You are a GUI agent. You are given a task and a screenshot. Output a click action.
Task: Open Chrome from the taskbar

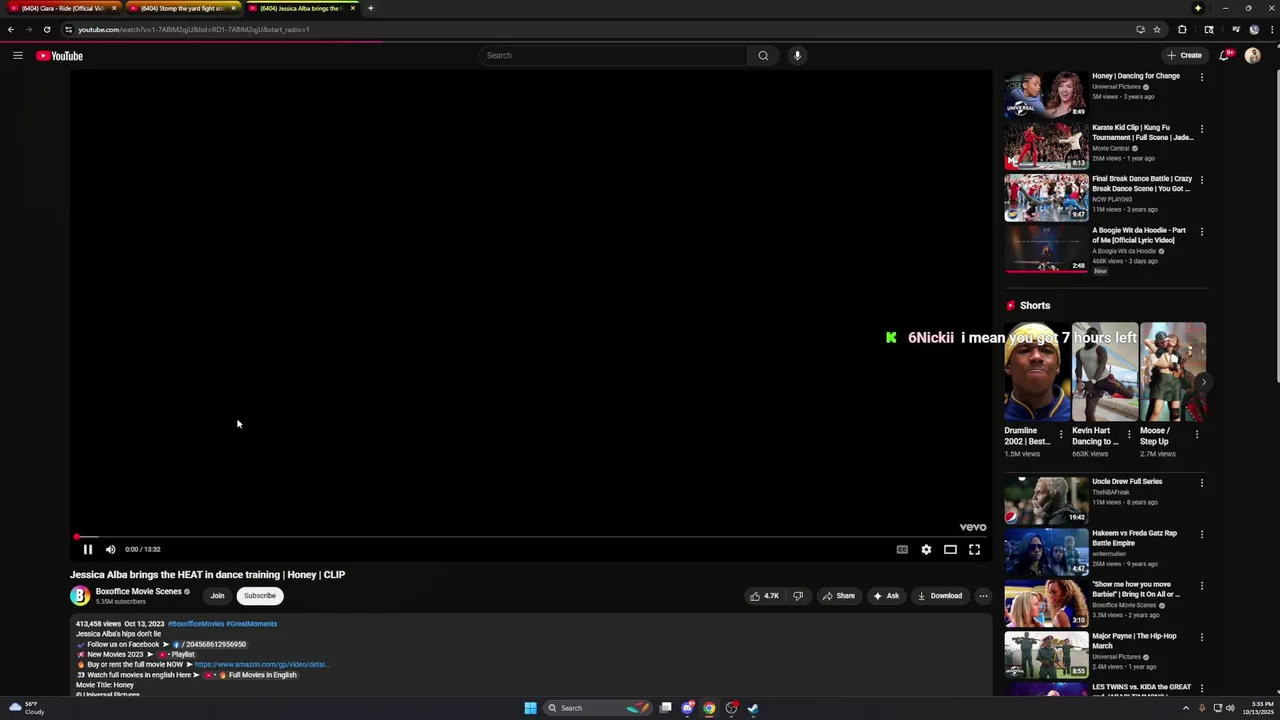tap(709, 708)
